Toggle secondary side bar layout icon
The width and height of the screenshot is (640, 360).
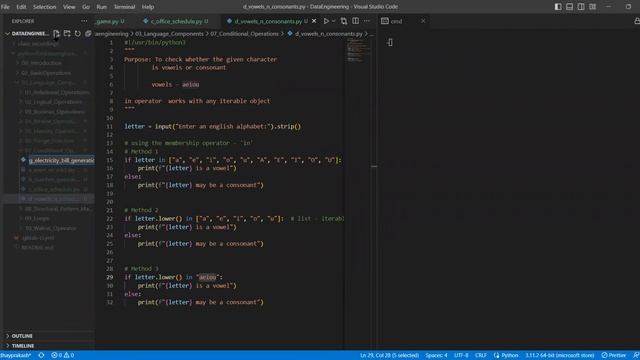[581, 7]
